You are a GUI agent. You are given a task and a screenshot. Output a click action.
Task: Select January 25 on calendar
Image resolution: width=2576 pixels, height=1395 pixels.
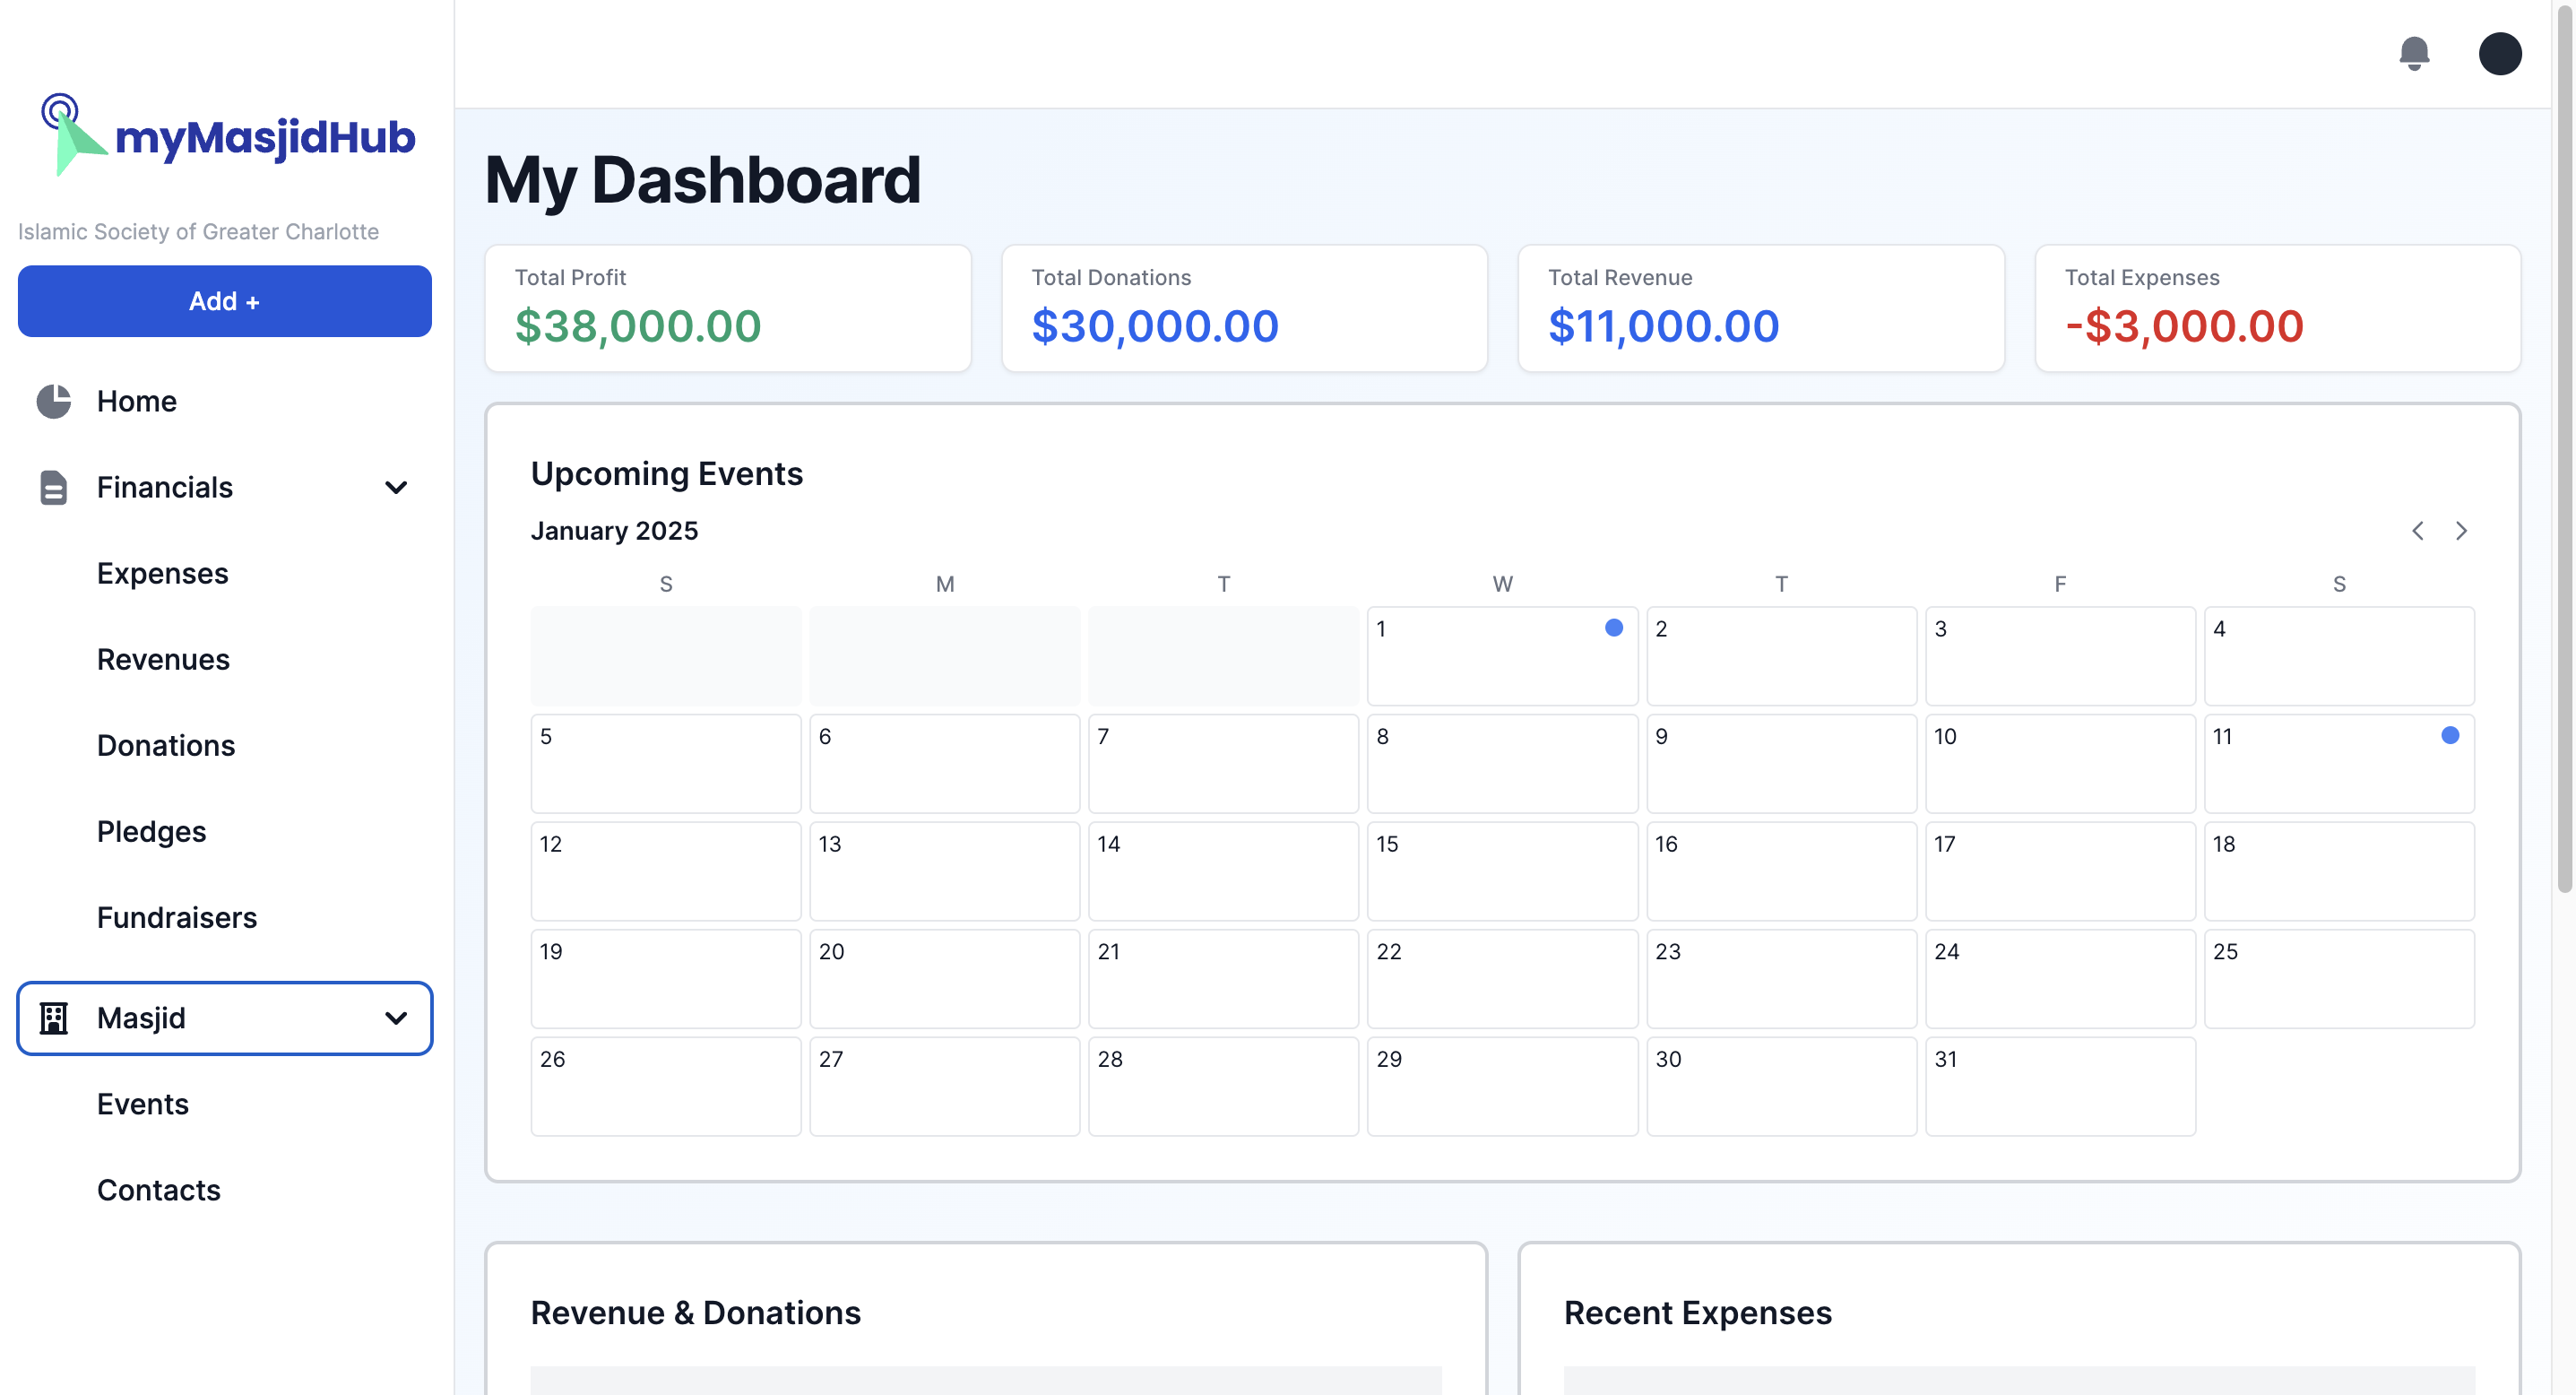(2339, 979)
